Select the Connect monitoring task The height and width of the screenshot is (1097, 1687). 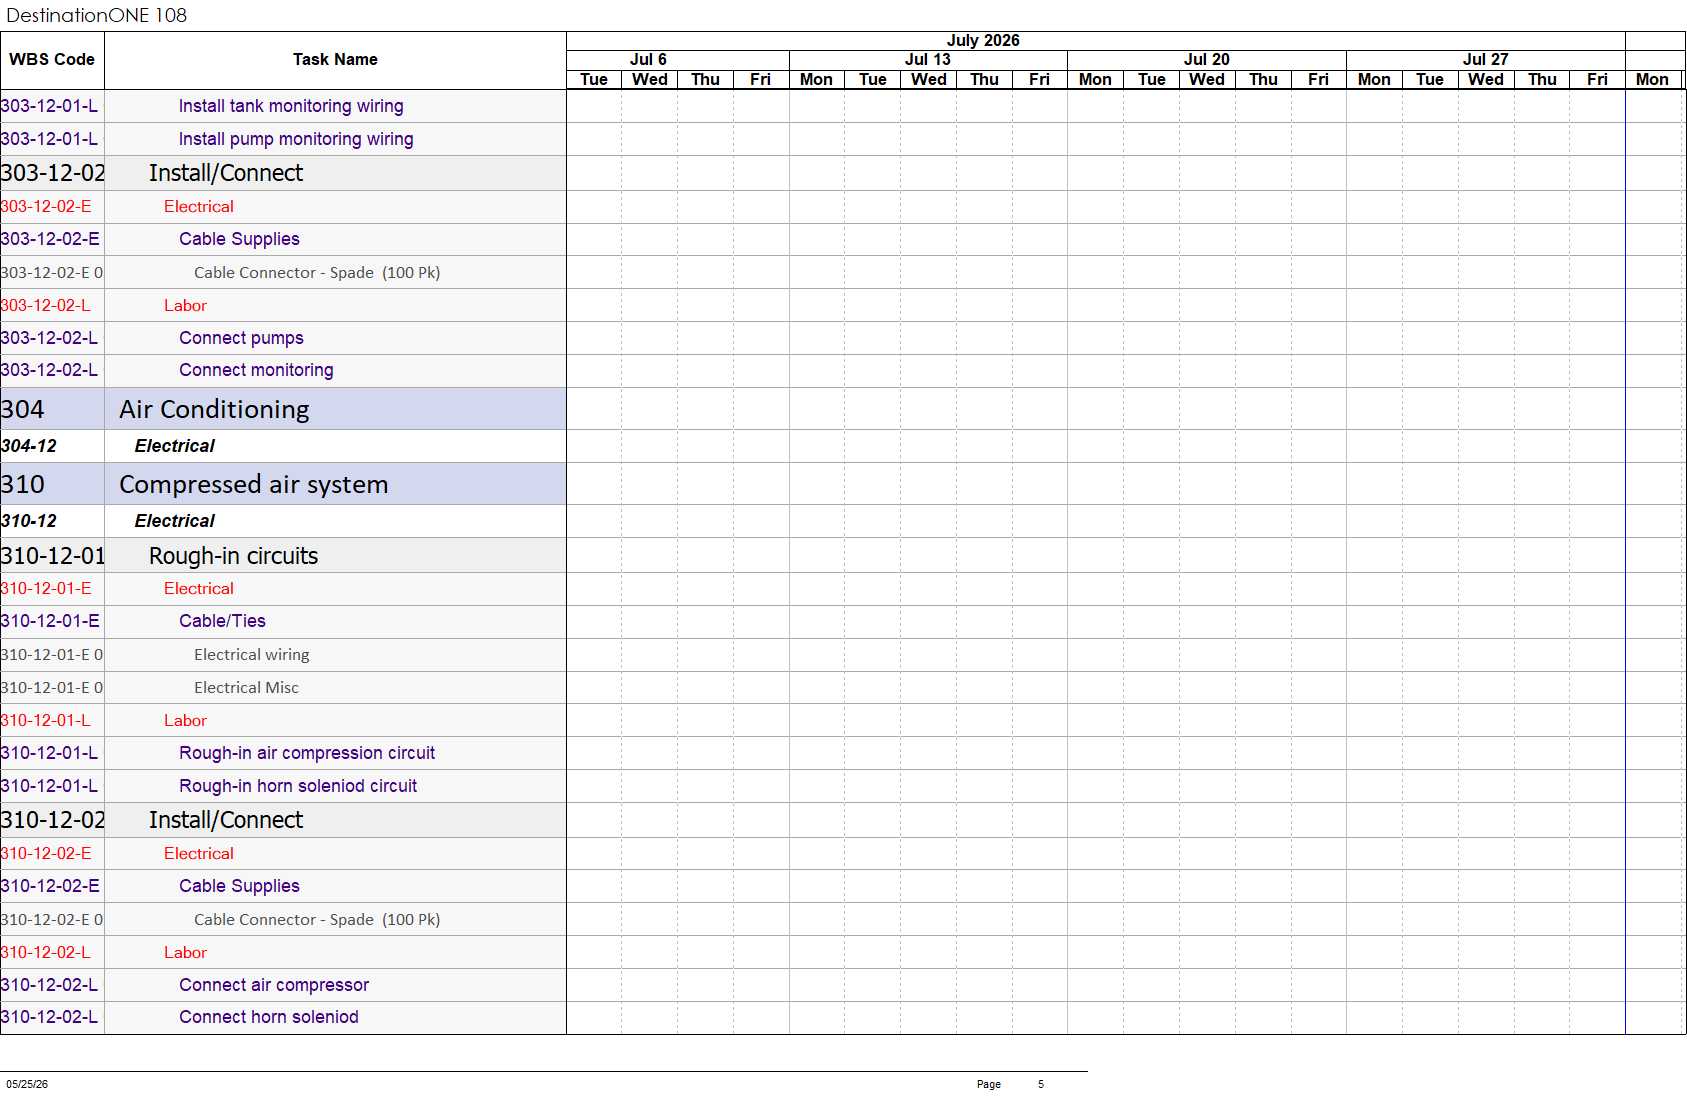256,370
